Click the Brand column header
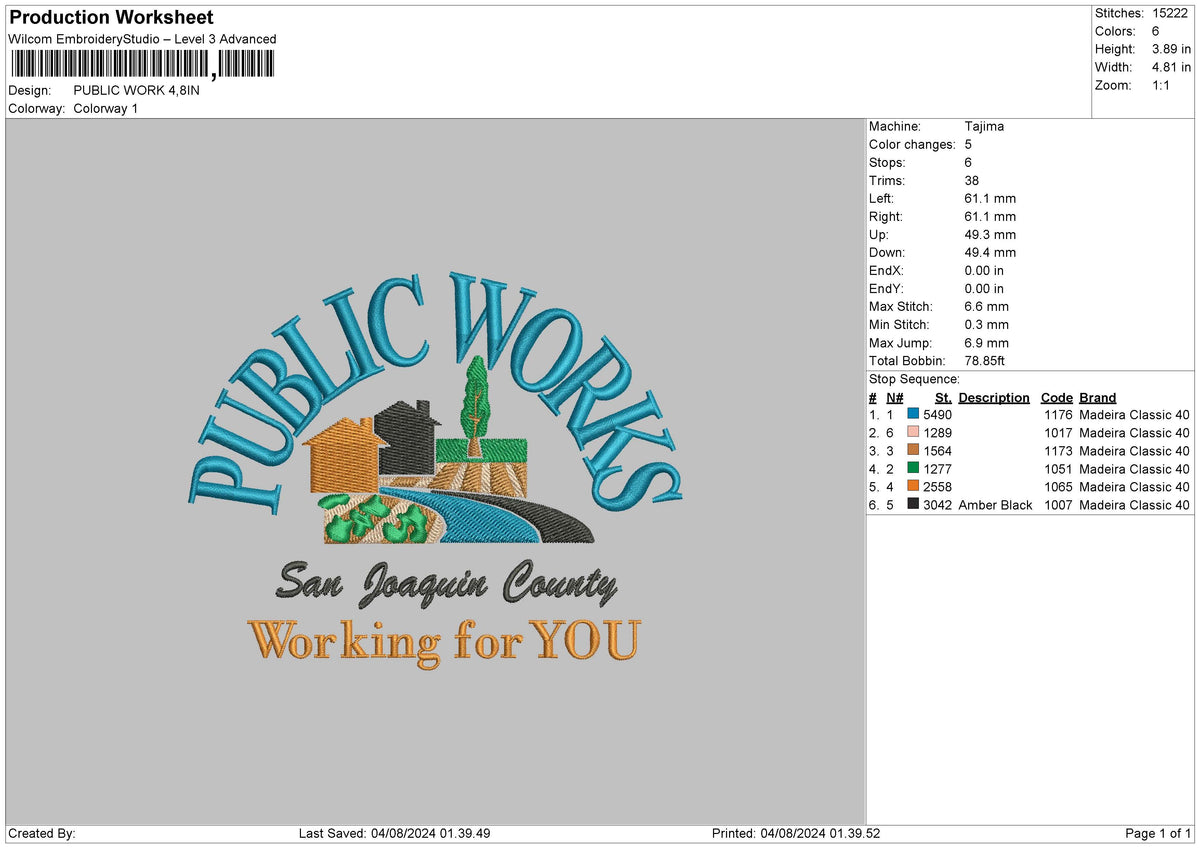Image resolution: width=1200 pixels, height=848 pixels. (x=1097, y=397)
